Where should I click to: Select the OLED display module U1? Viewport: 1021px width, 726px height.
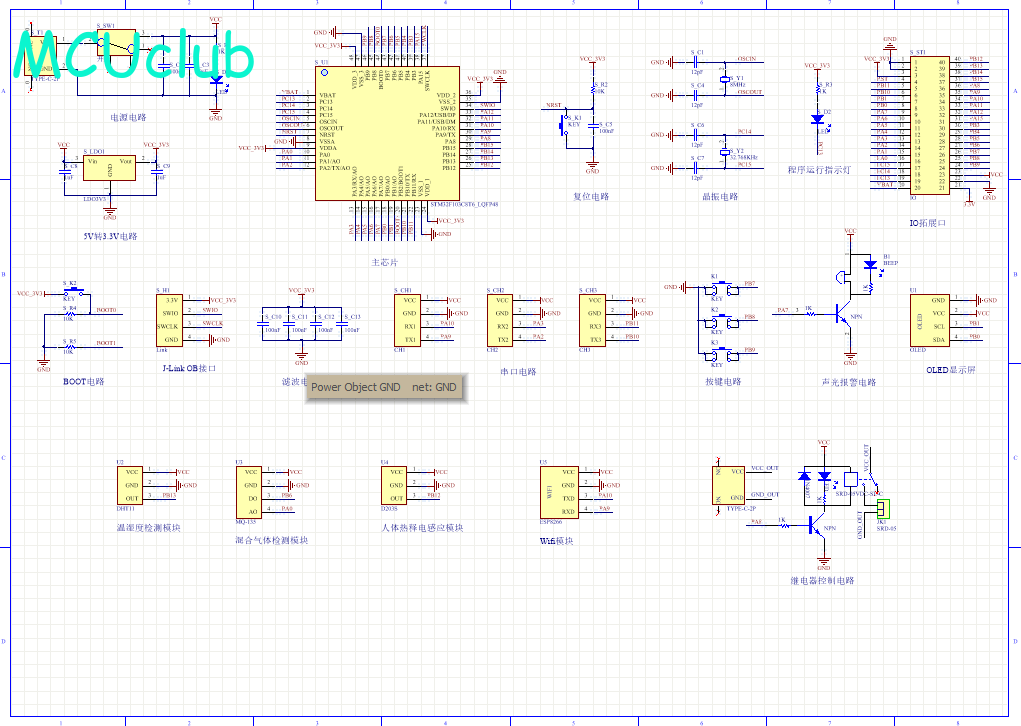[930, 320]
